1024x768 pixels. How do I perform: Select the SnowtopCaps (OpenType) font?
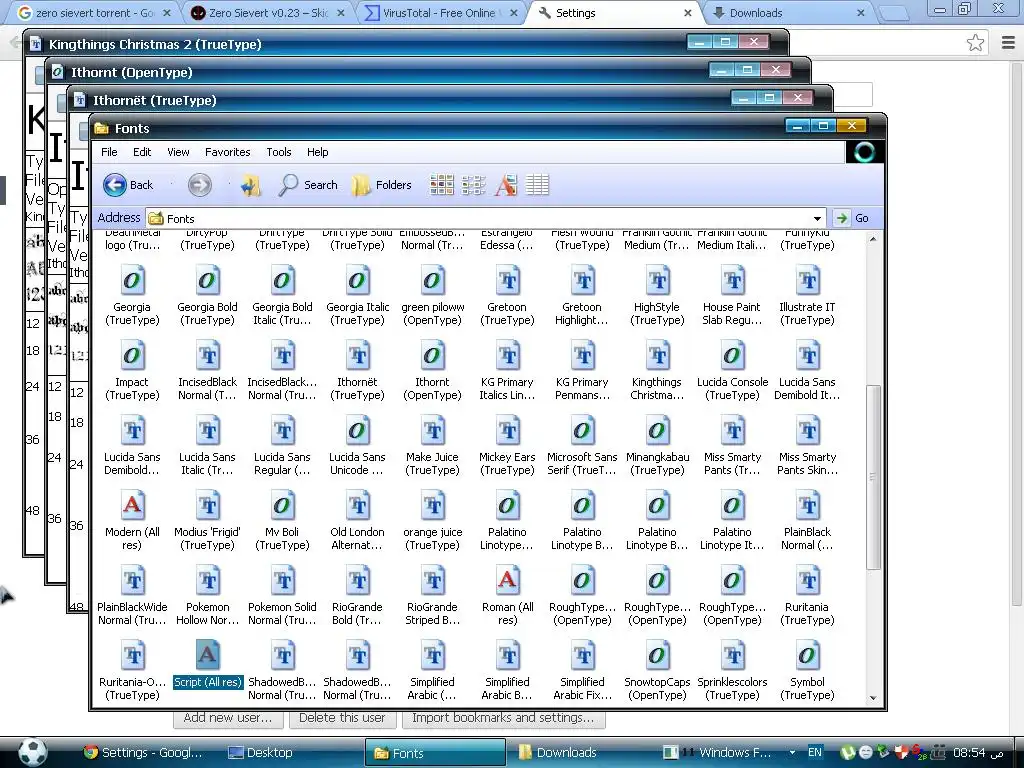658,655
